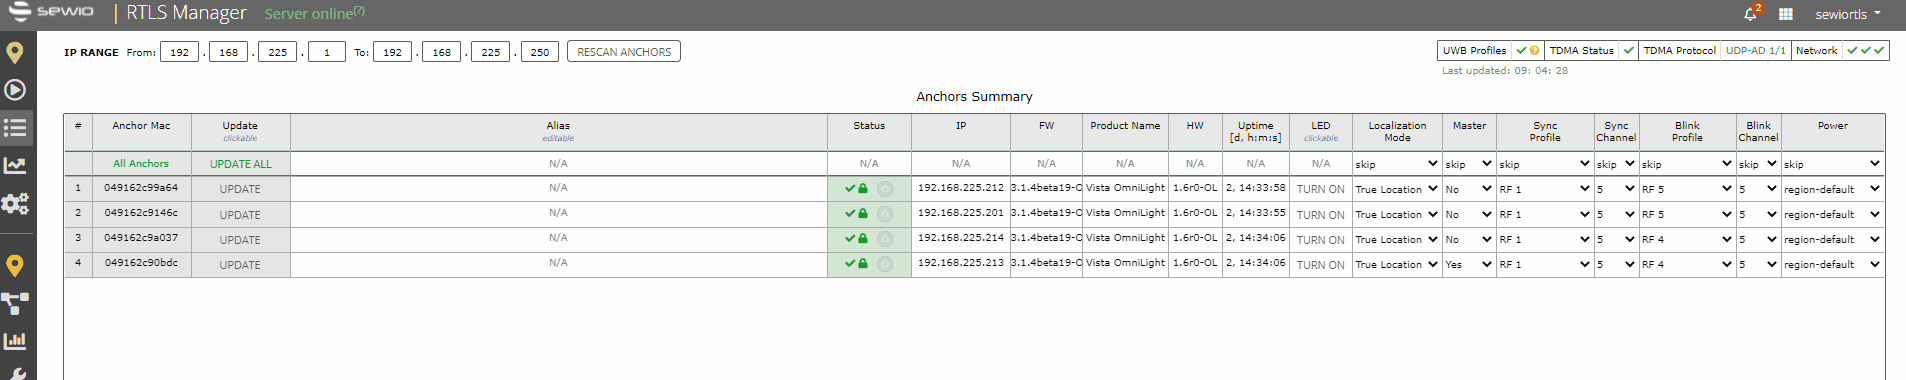
Task: Click UPDATE ALL for all anchors
Action: (x=240, y=164)
